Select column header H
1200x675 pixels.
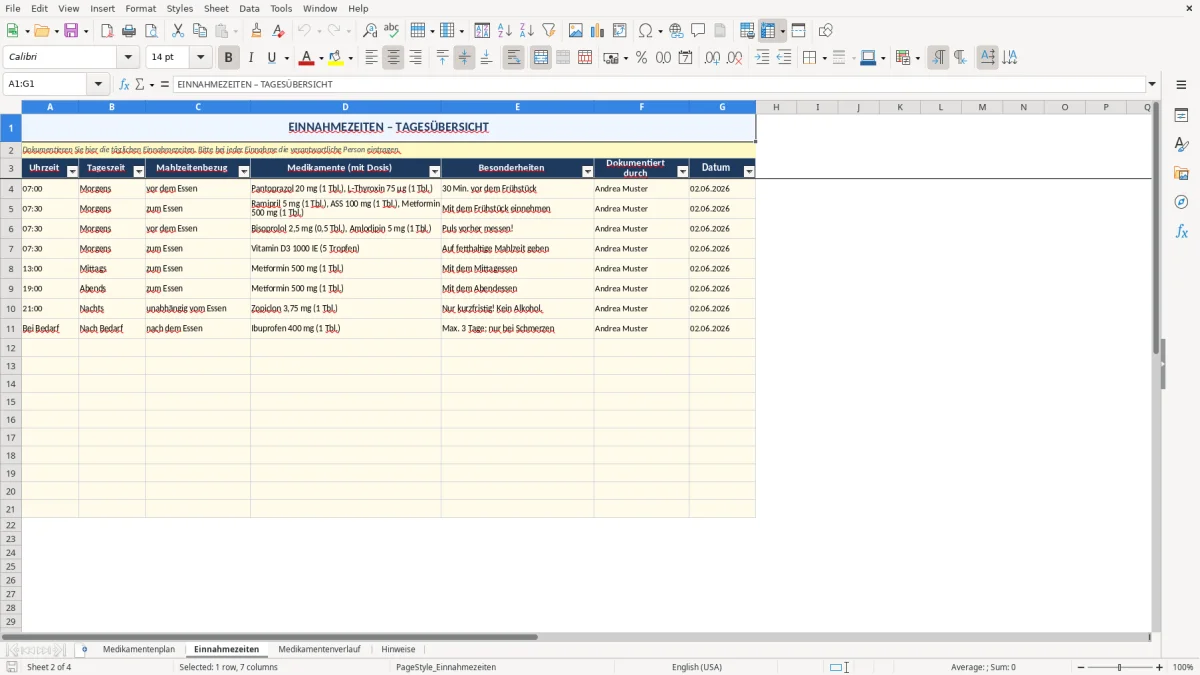click(x=776, y=107)
